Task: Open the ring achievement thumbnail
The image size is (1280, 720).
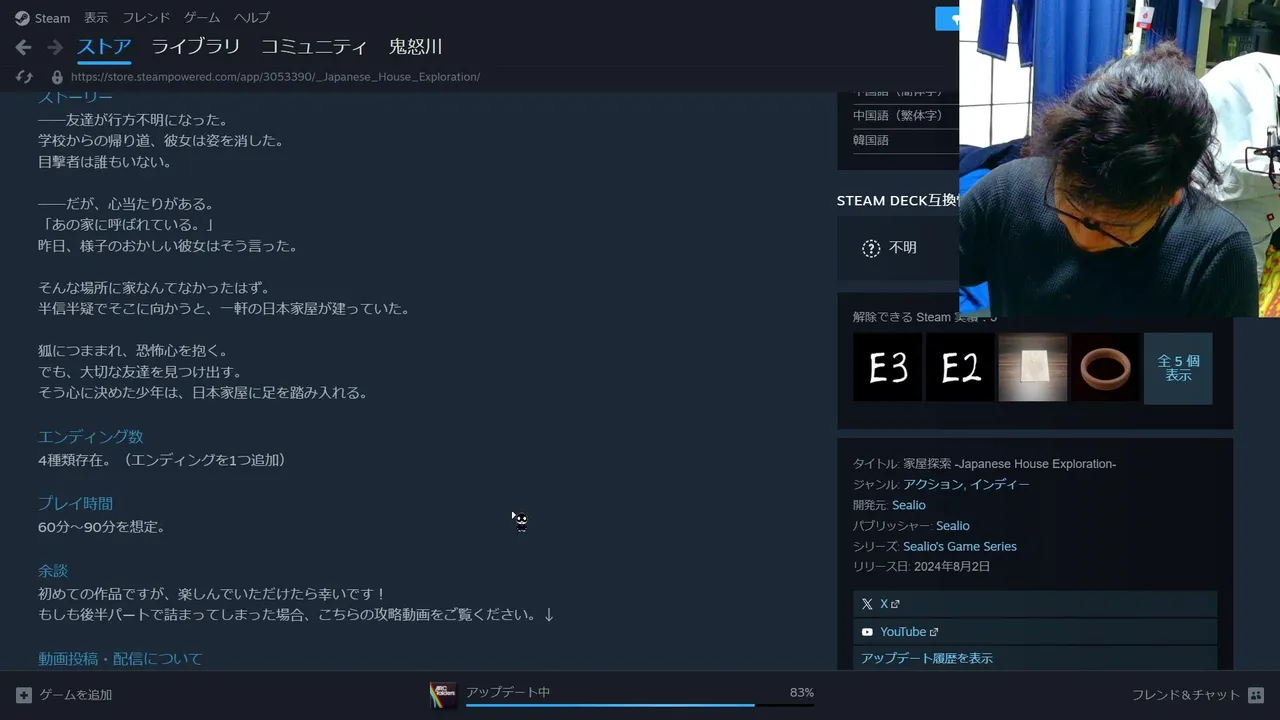Action: pos(1106,368)
